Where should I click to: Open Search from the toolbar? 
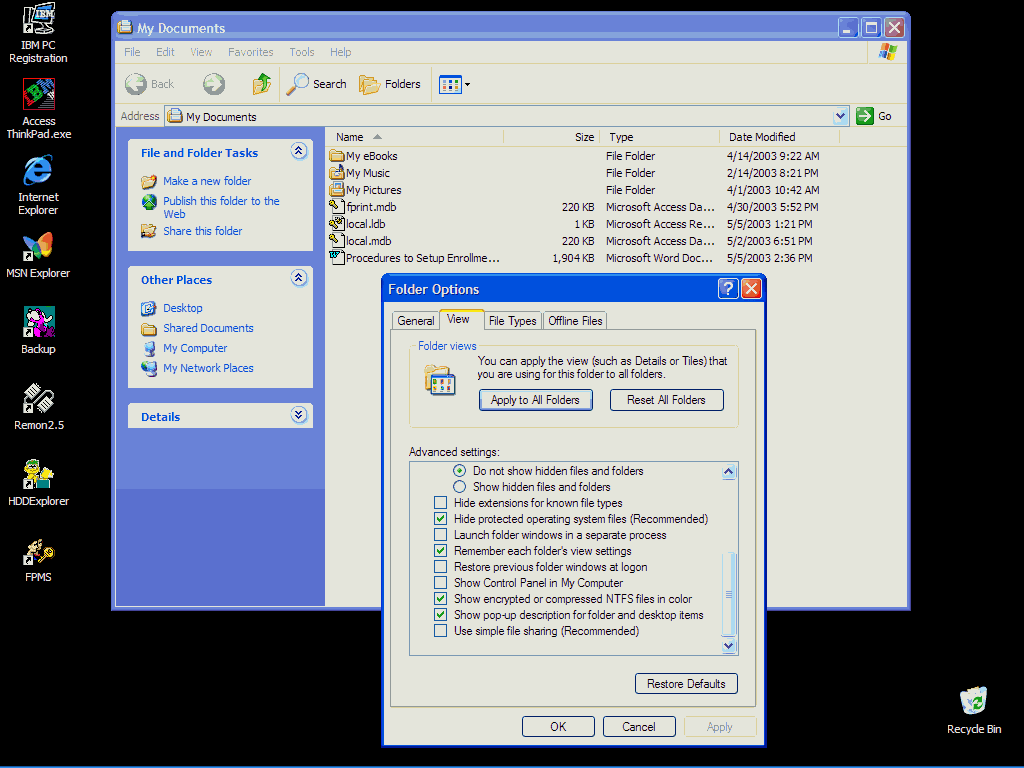coord(317,84)
